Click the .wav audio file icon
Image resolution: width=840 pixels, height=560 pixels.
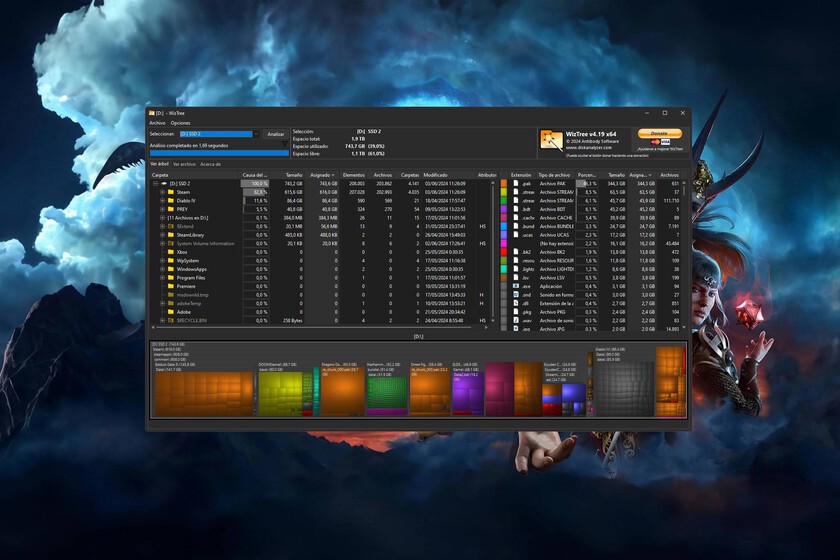click(515, 320)
